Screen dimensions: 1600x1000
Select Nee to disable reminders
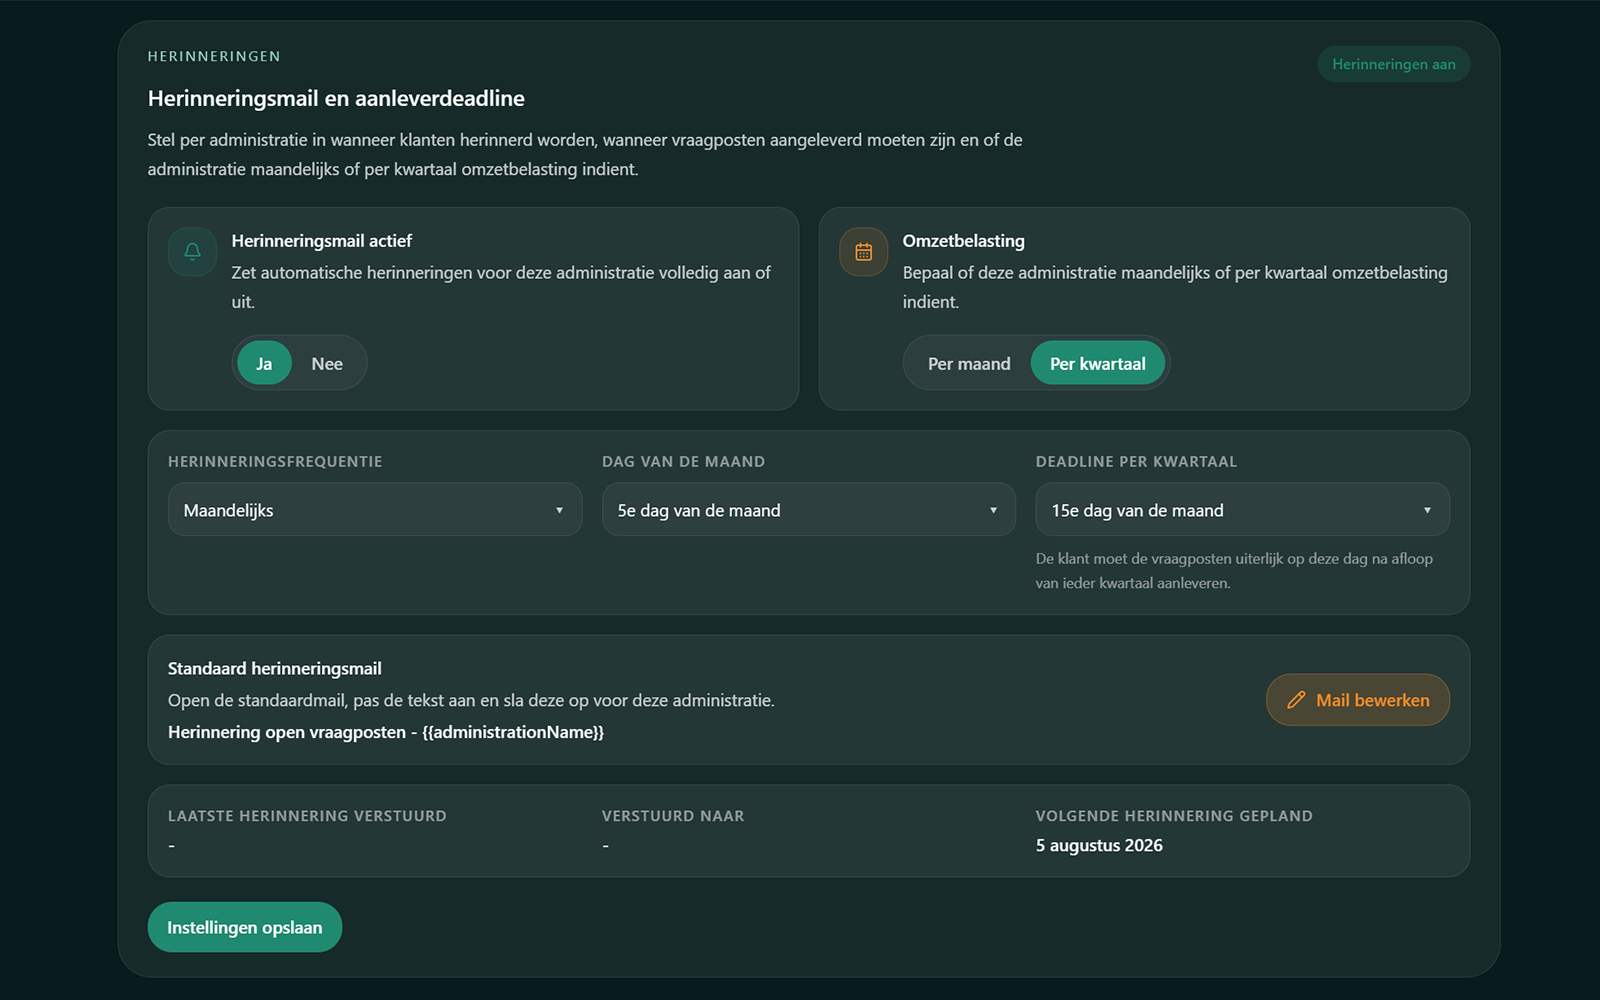pyautogui.click(x=327, y=363)
